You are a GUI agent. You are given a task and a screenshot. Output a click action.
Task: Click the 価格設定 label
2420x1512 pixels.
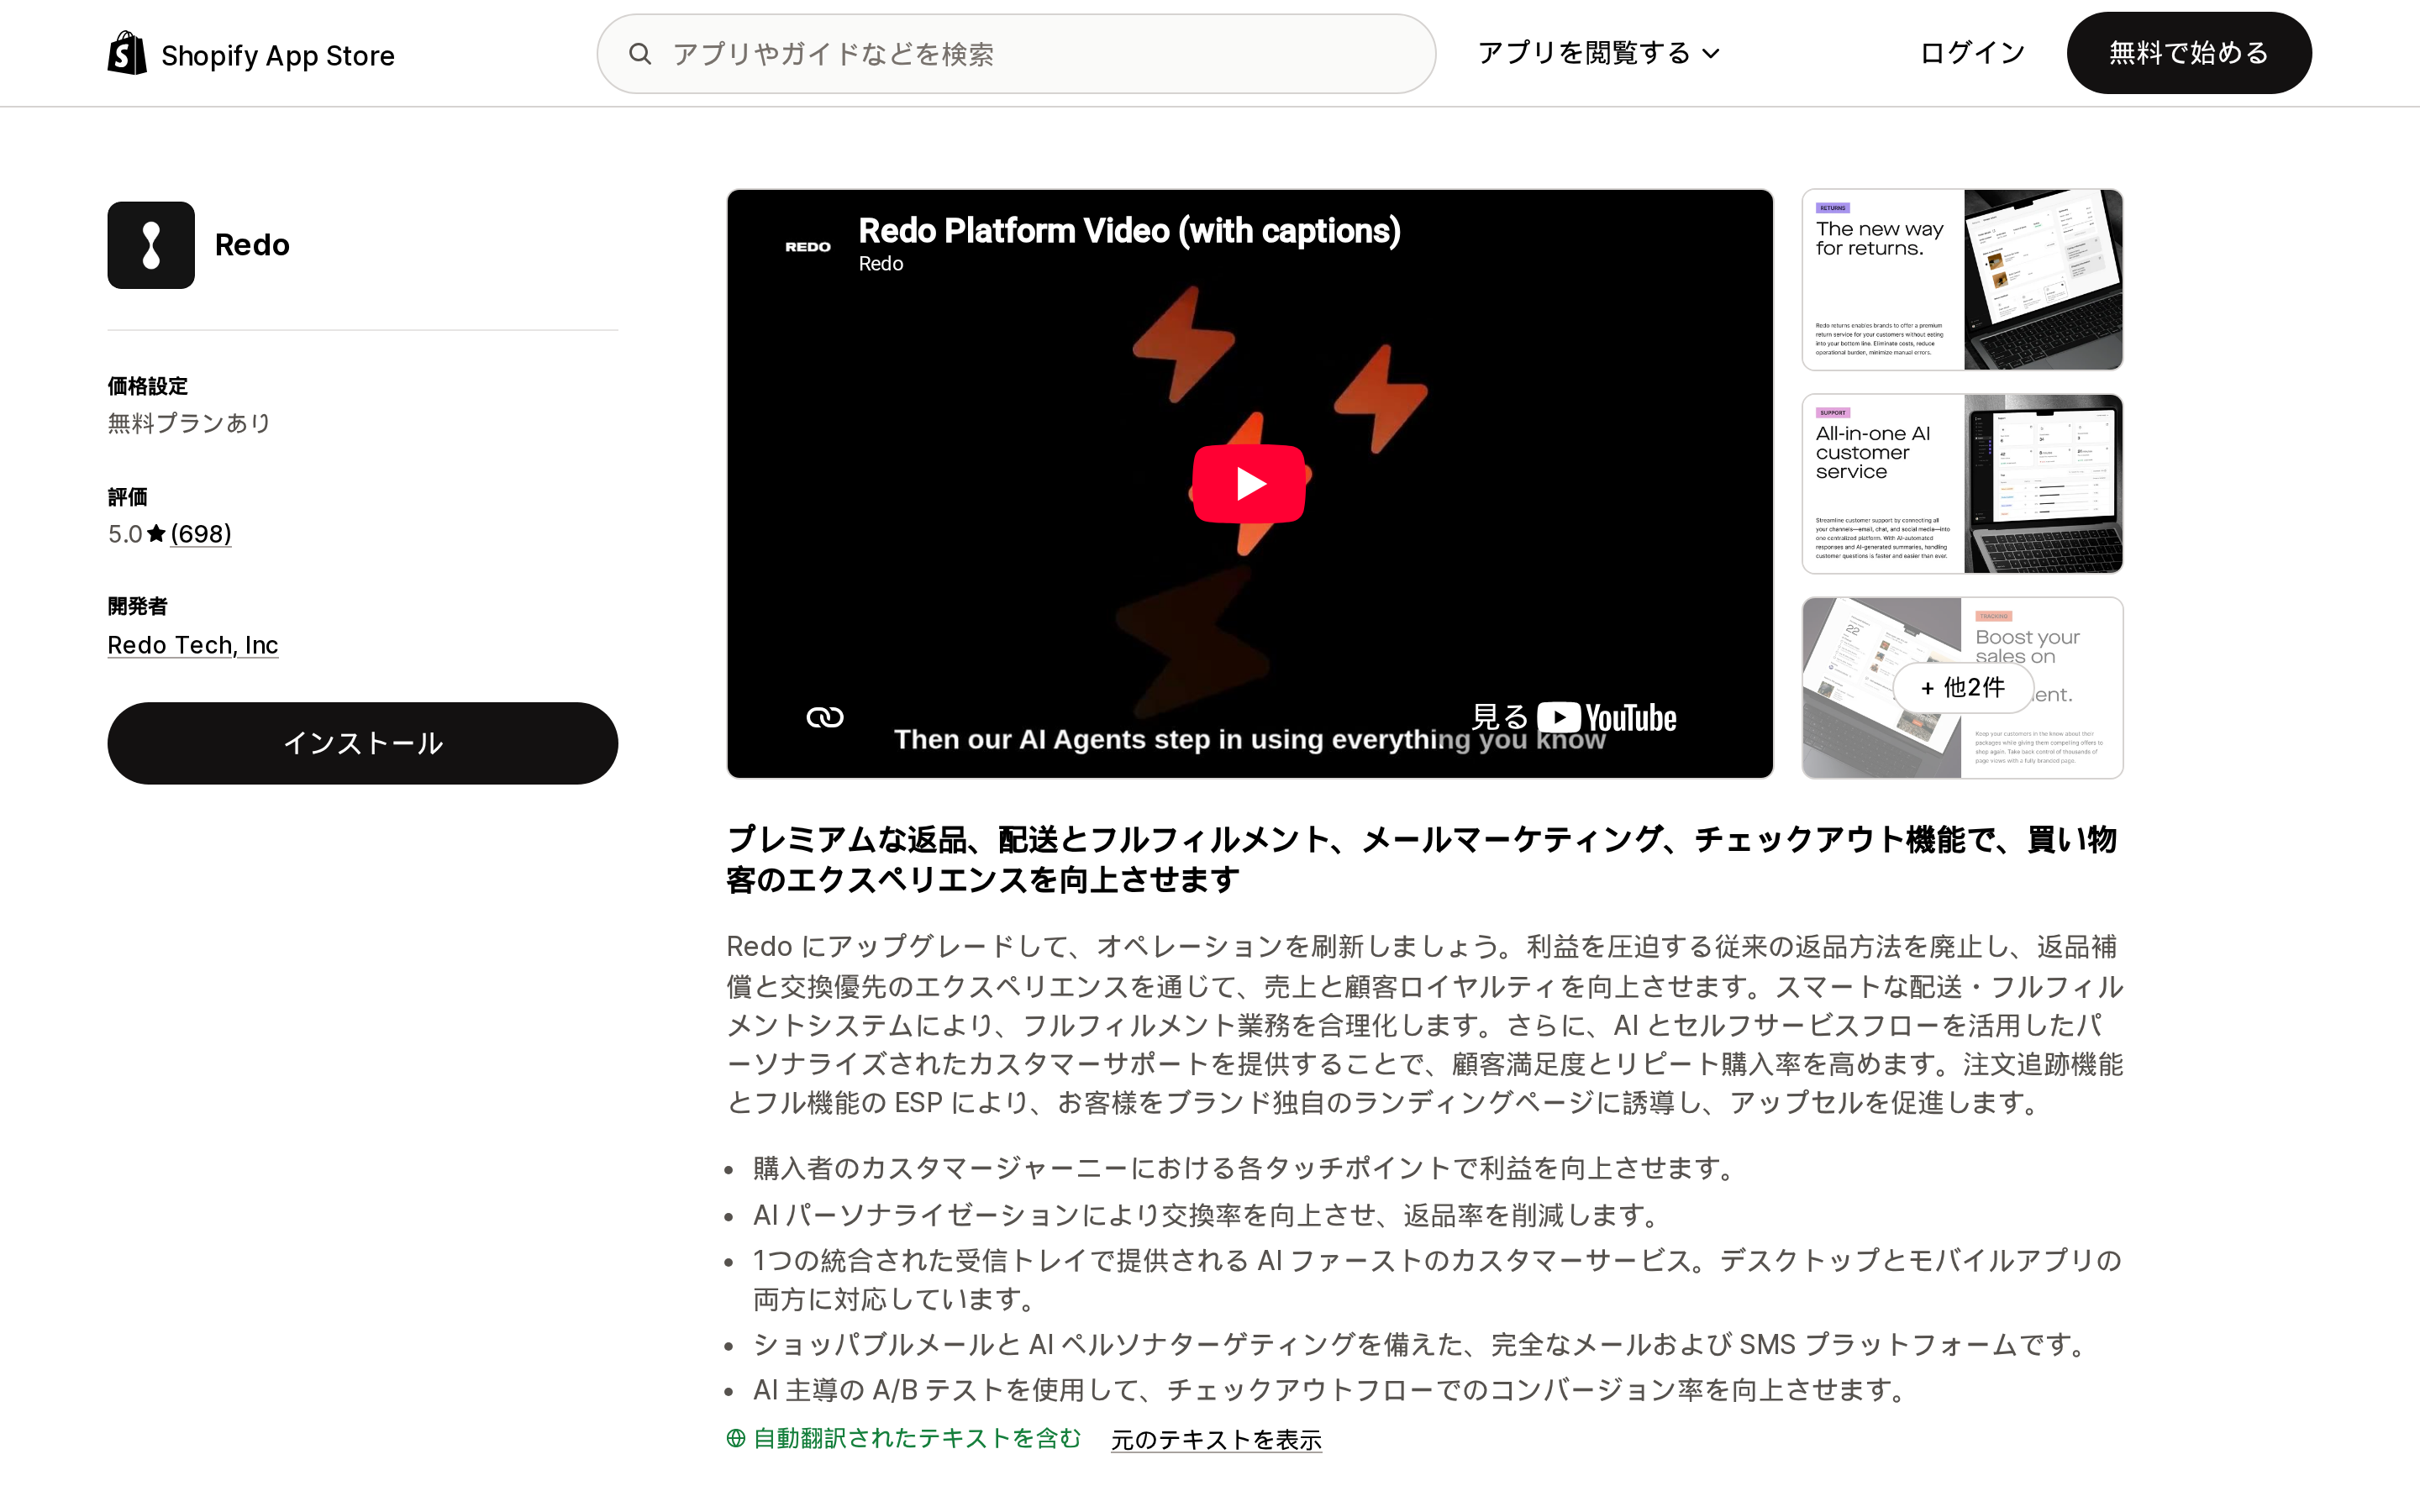tap(148, 386)
